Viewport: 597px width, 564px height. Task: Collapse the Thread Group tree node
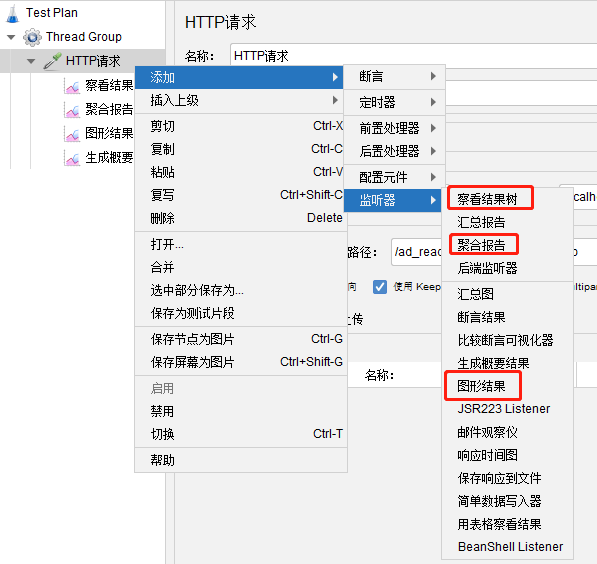tap(11, 37)
